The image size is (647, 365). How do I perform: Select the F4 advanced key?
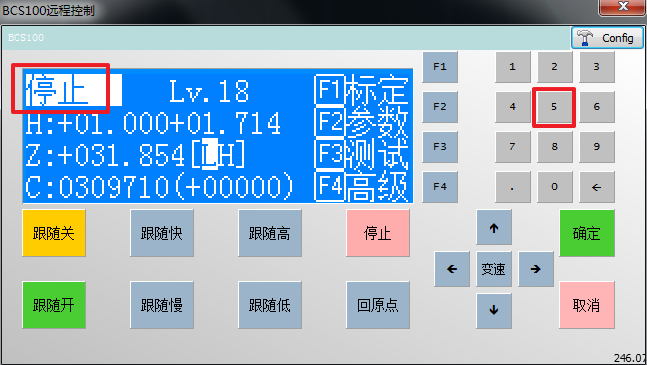point(440,187)
